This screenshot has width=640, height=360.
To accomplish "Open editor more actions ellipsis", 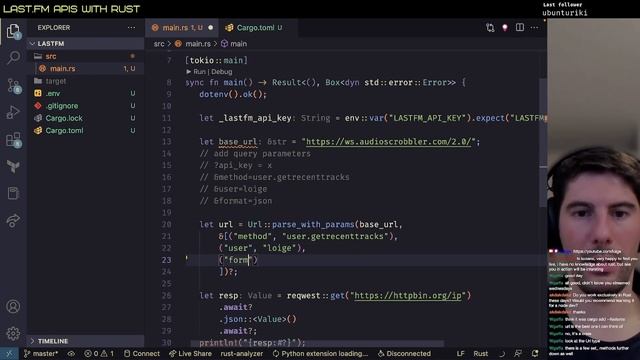I will pyautogui.click(x=534, y=28).
